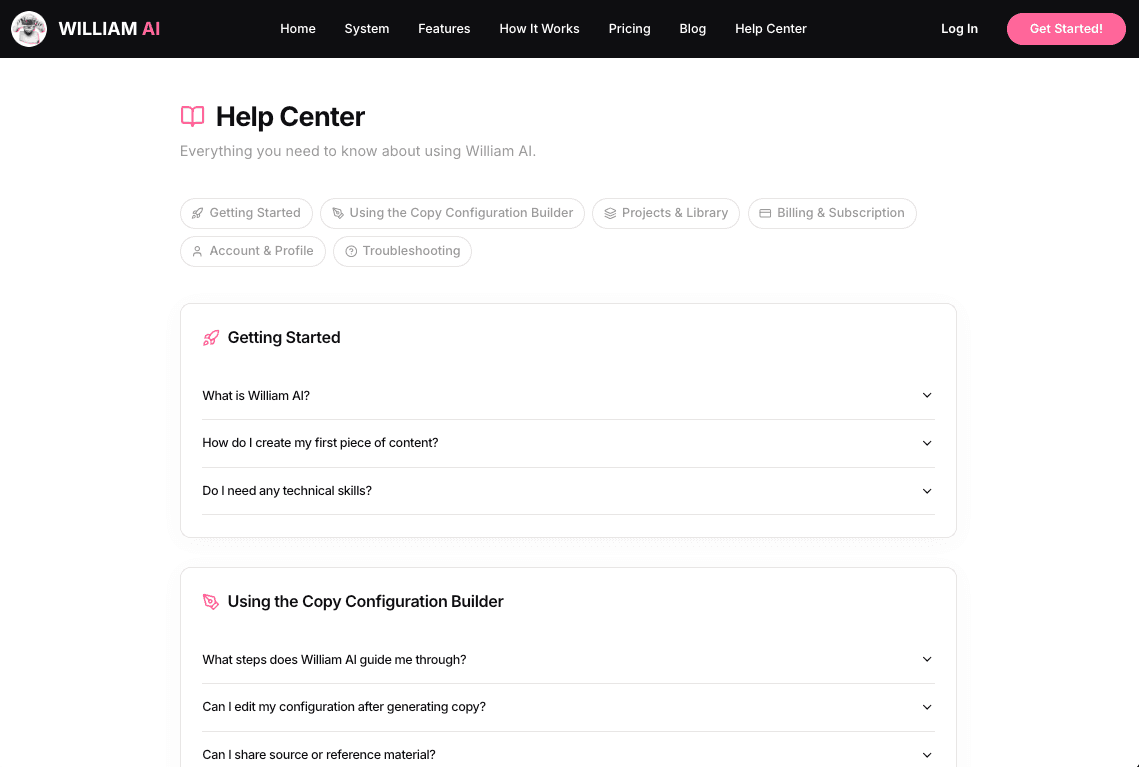Click the Get Started! button
1139x767 pixels.
click(x=1066, y=29)
